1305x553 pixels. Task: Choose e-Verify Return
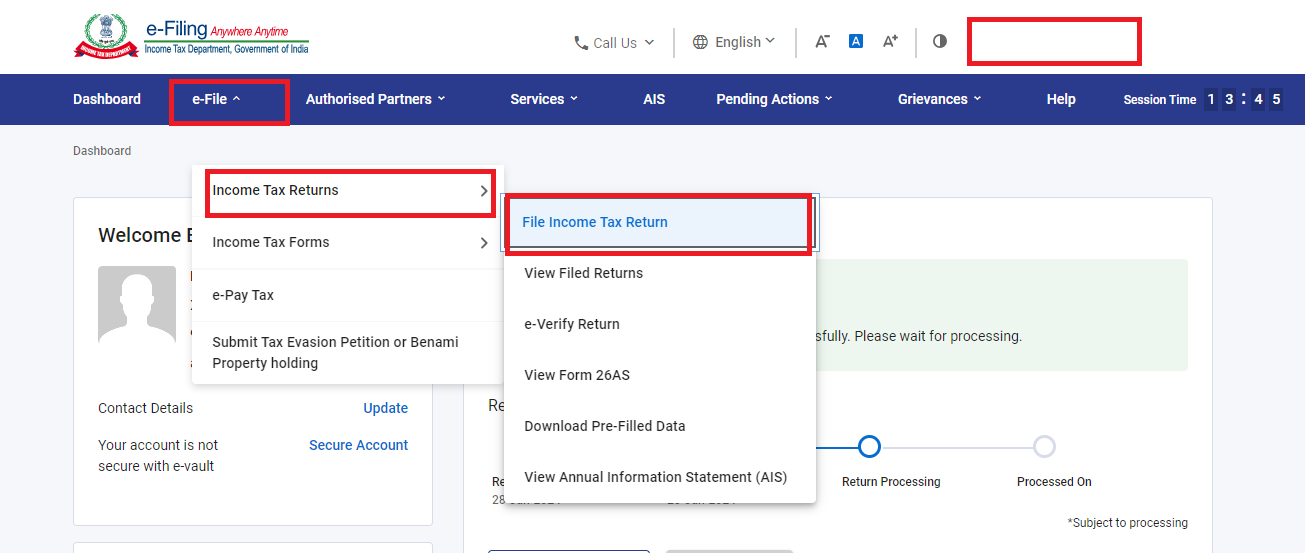pos(659,324)
